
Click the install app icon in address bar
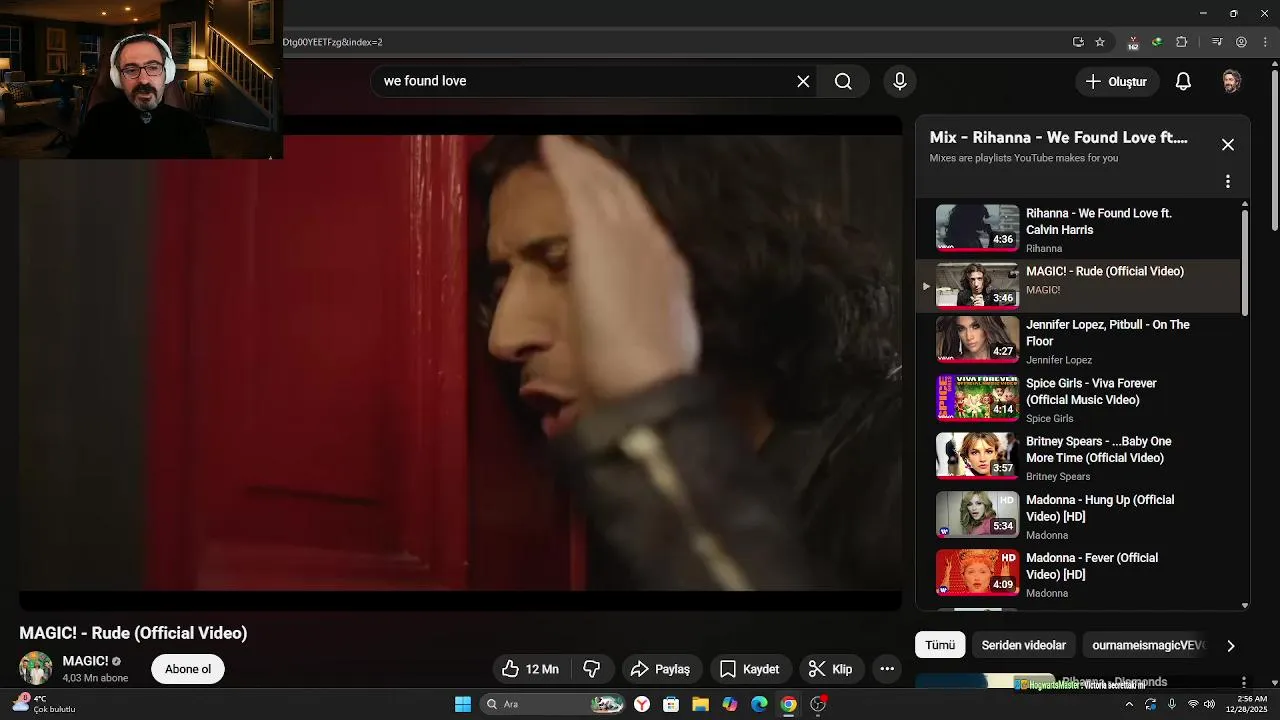click(x=1078, y=42)
